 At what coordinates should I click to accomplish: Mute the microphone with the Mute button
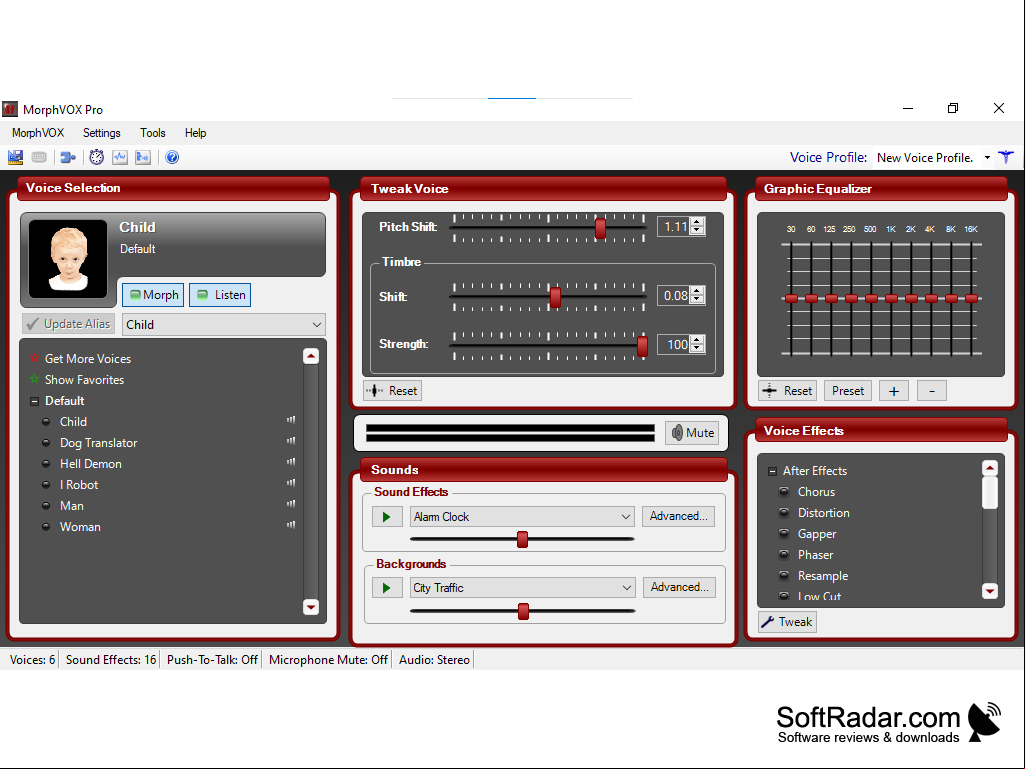[x=692, y=433]
